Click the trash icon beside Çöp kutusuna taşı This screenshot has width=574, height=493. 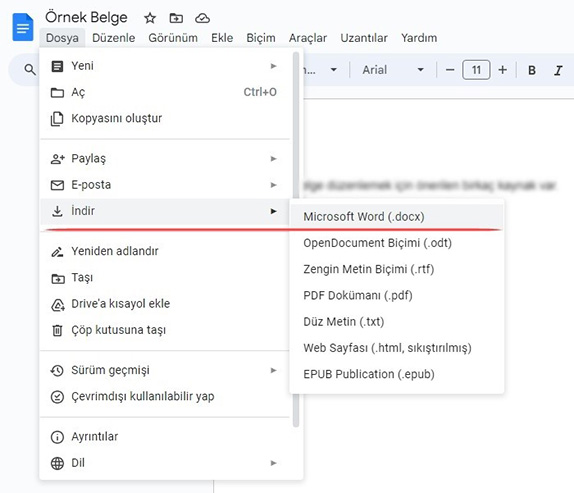[57, 330]
